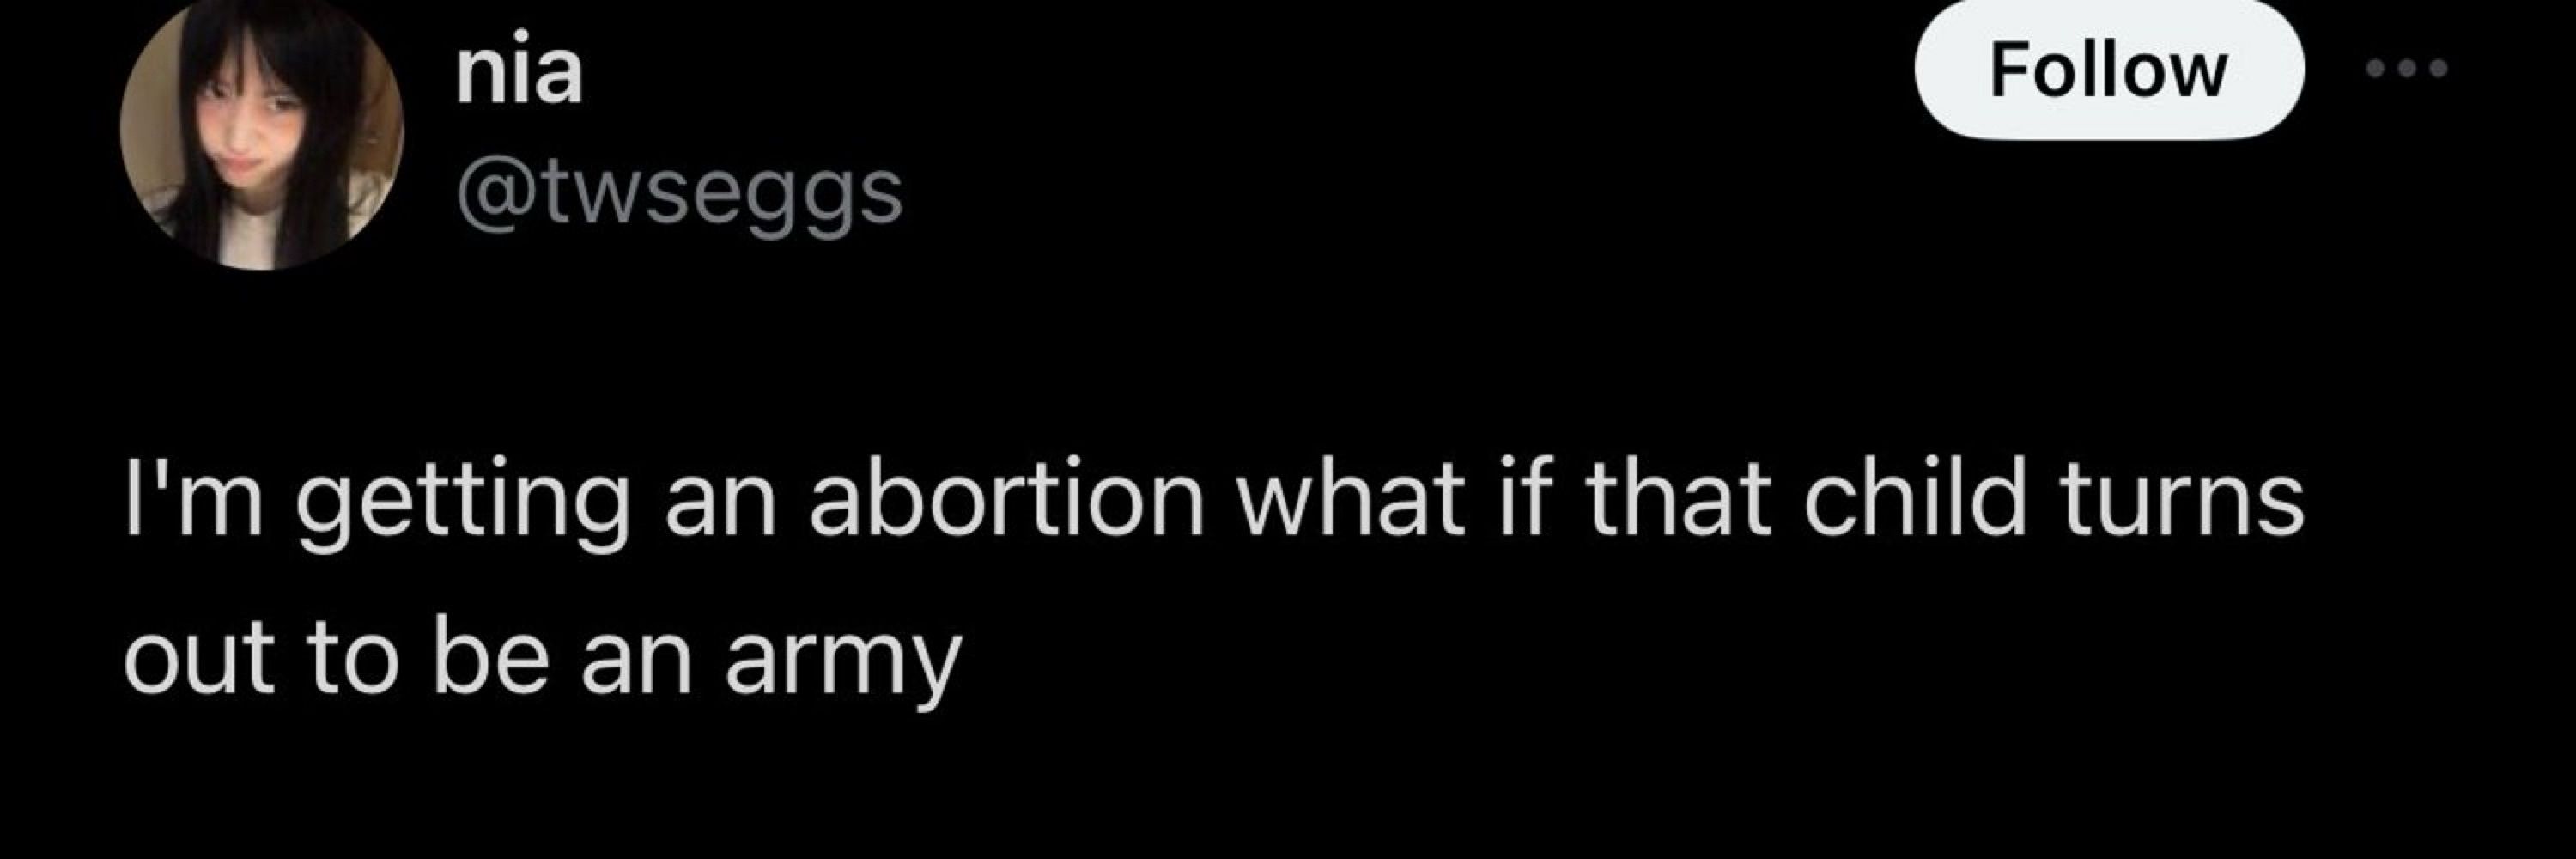The width and height of the screenshot is (2576, 859).
Task: Click the word "getting" in the tweet
Action: (463, 504)
